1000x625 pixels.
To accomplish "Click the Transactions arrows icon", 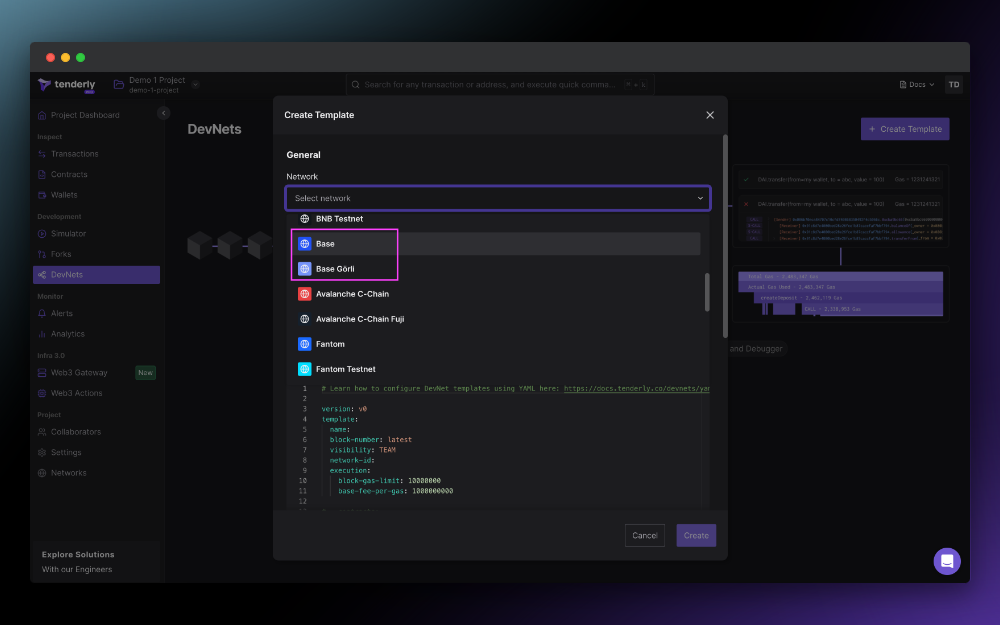I will click(x=42, y=154).
